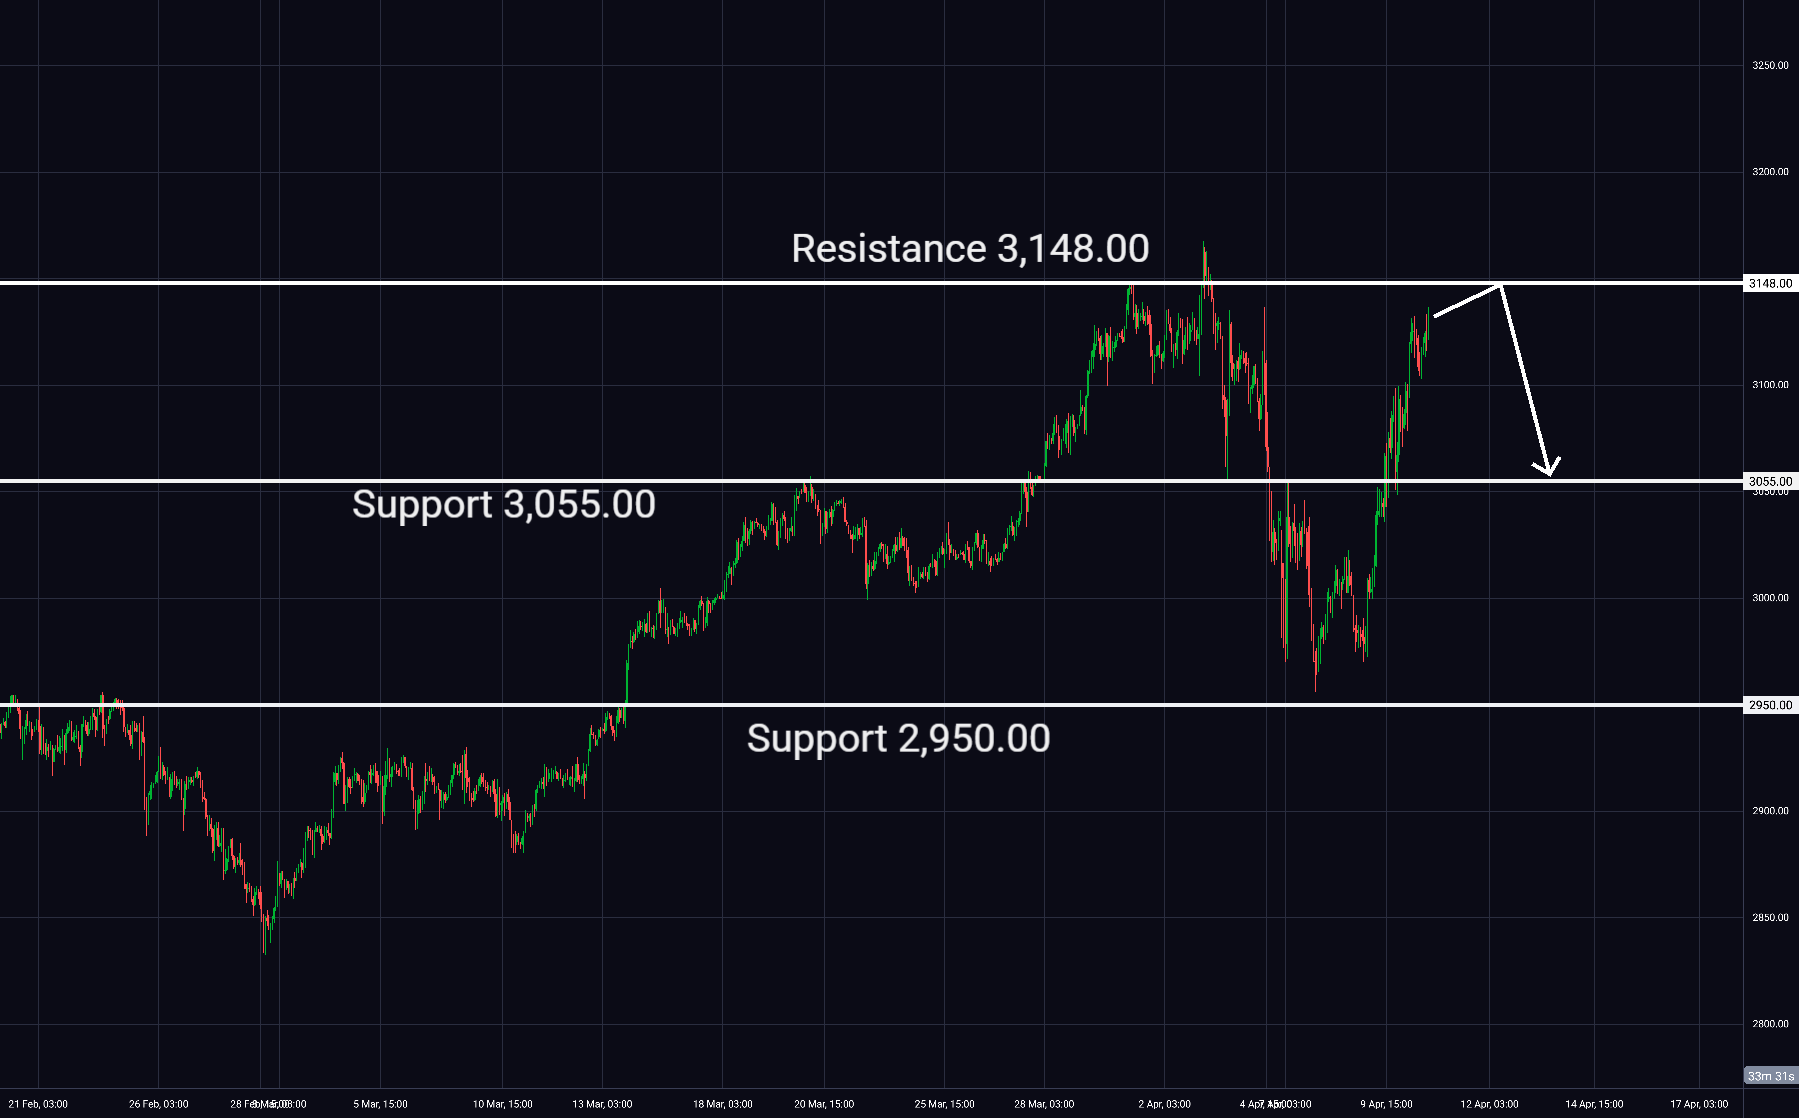Select the "Support 2,950.00" text annotation

pos(898,739)
